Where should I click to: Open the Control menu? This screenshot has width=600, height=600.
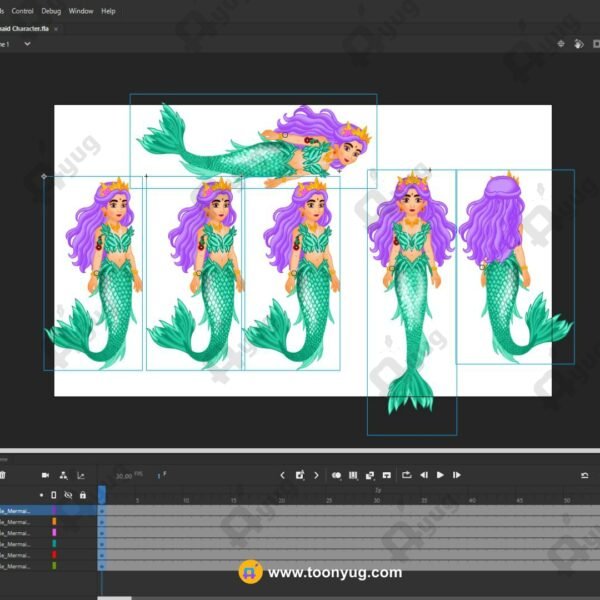pos(22,11)
